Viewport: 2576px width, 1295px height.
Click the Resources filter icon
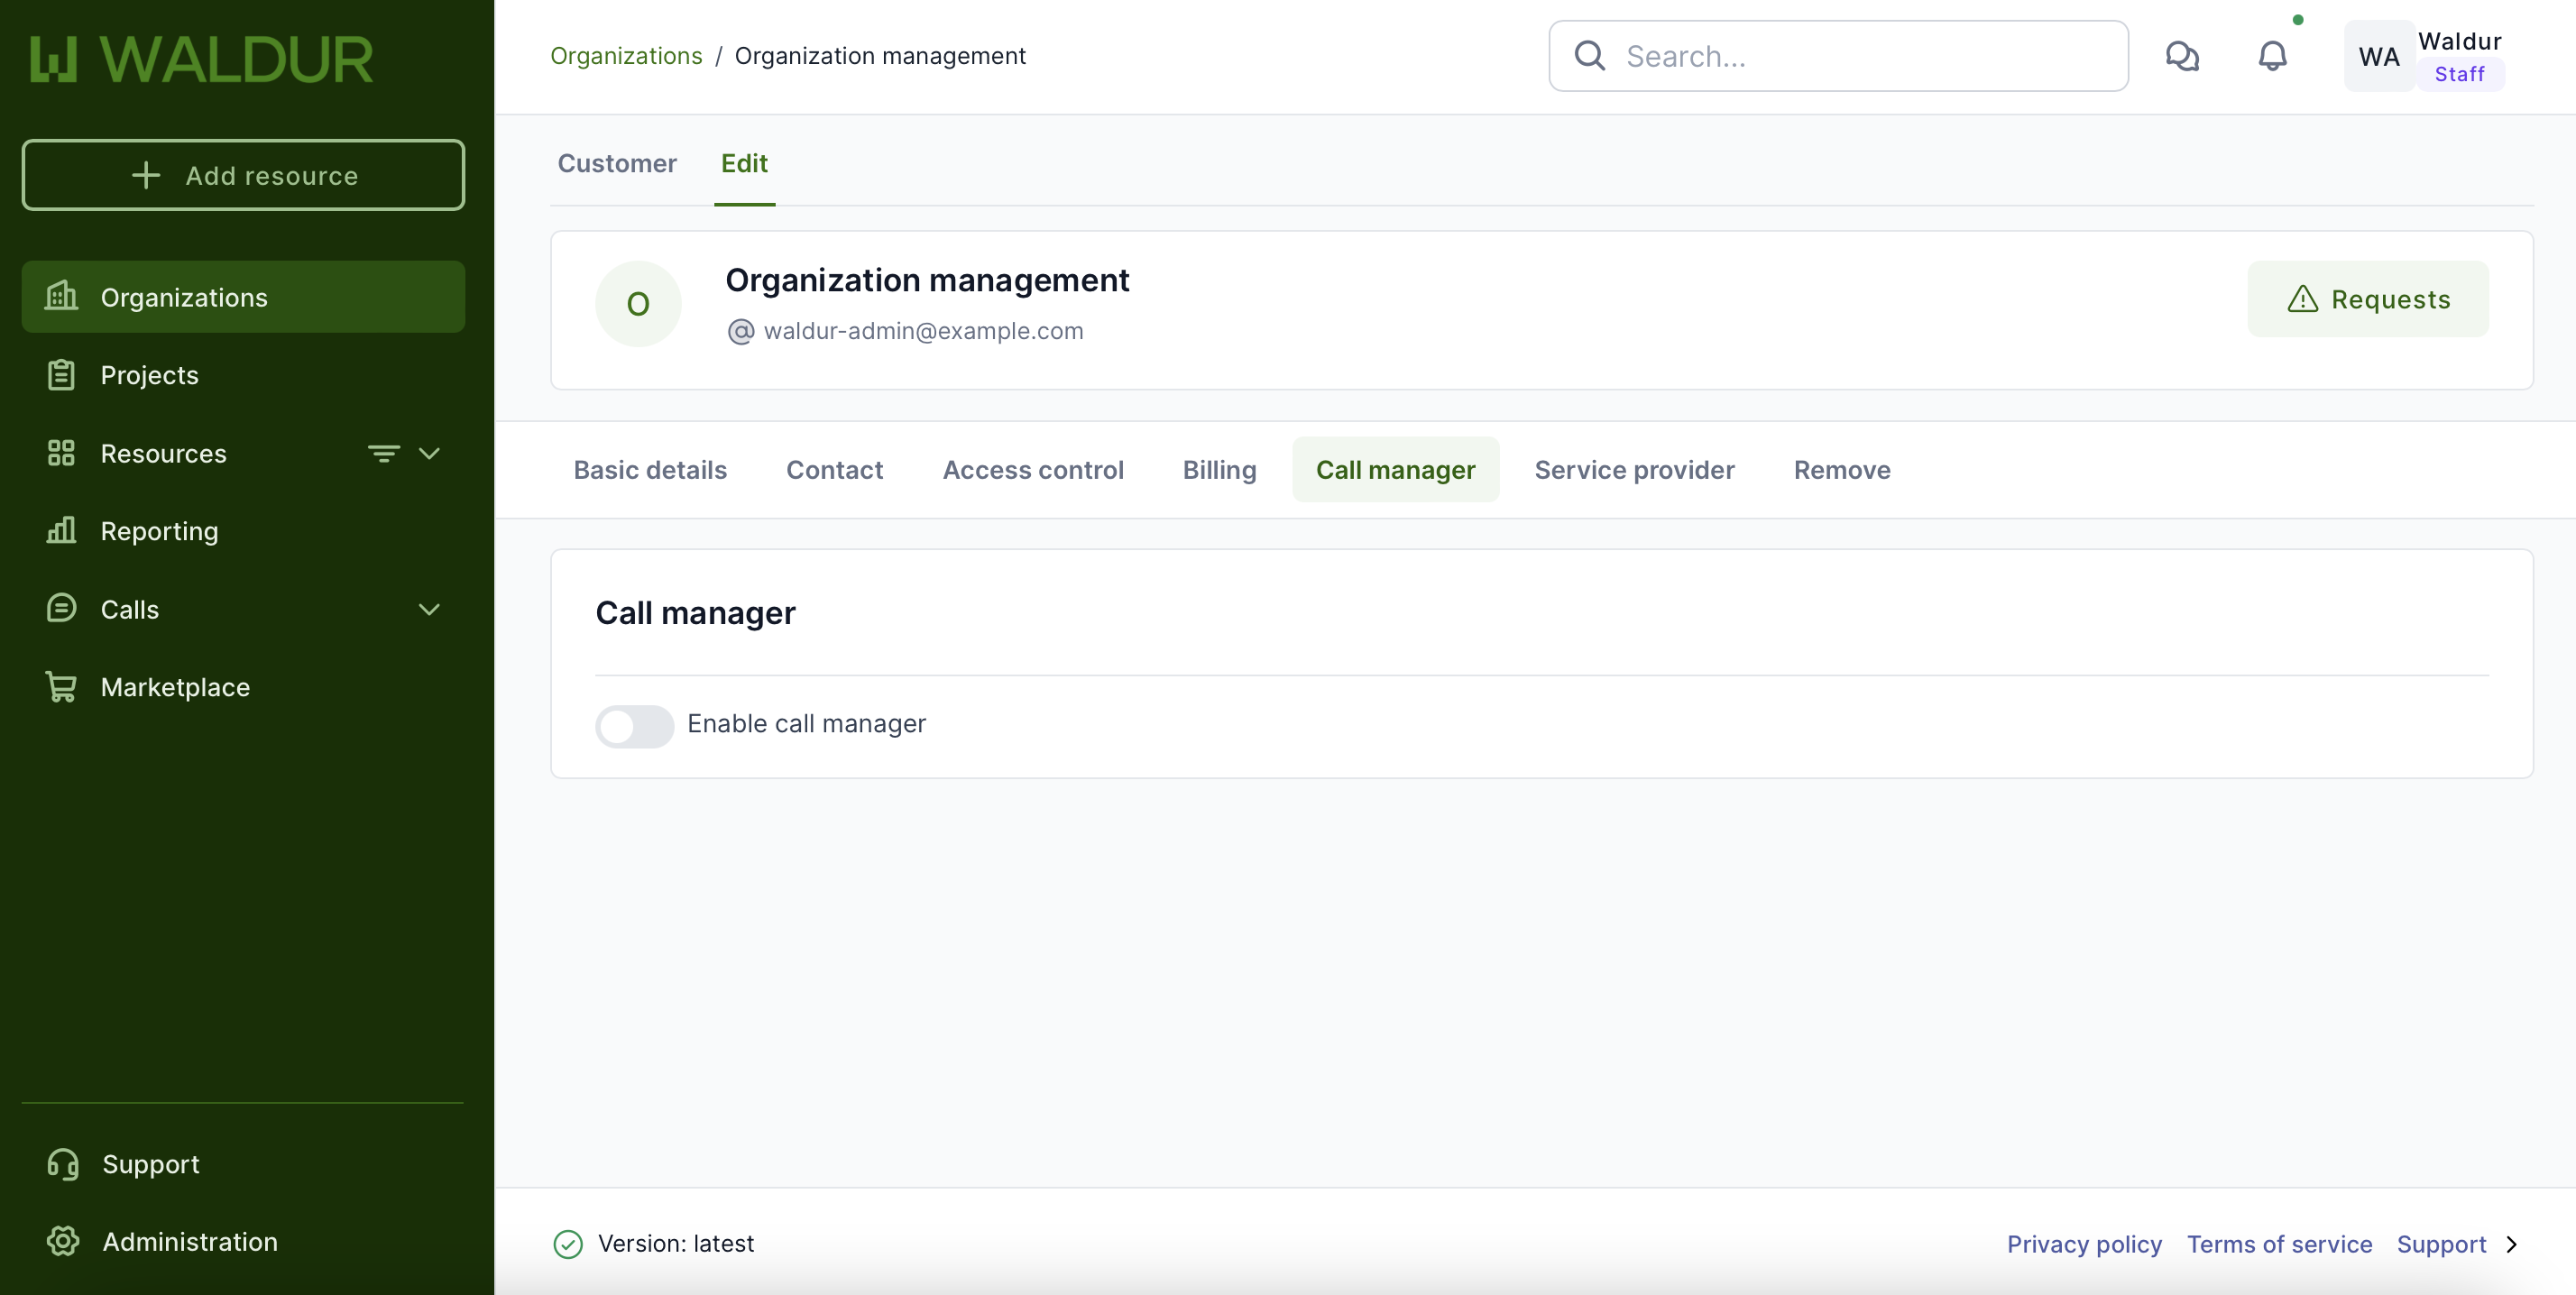pos(383,453)
